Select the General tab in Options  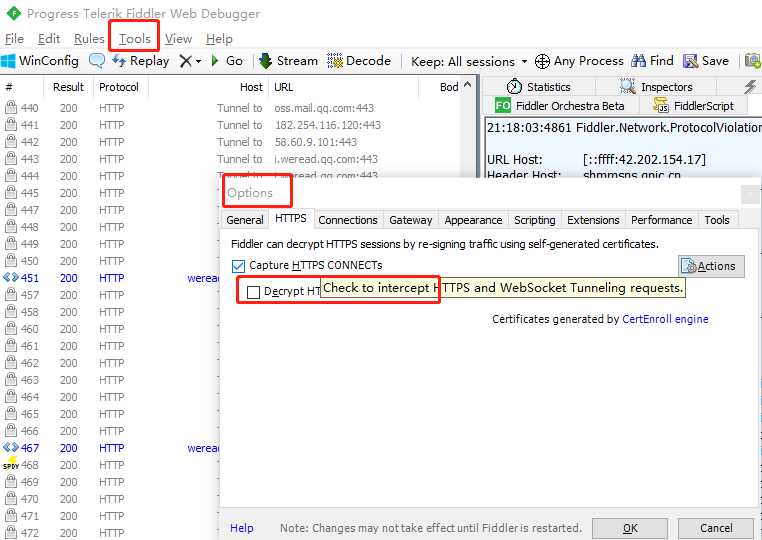tap(244, 220)
